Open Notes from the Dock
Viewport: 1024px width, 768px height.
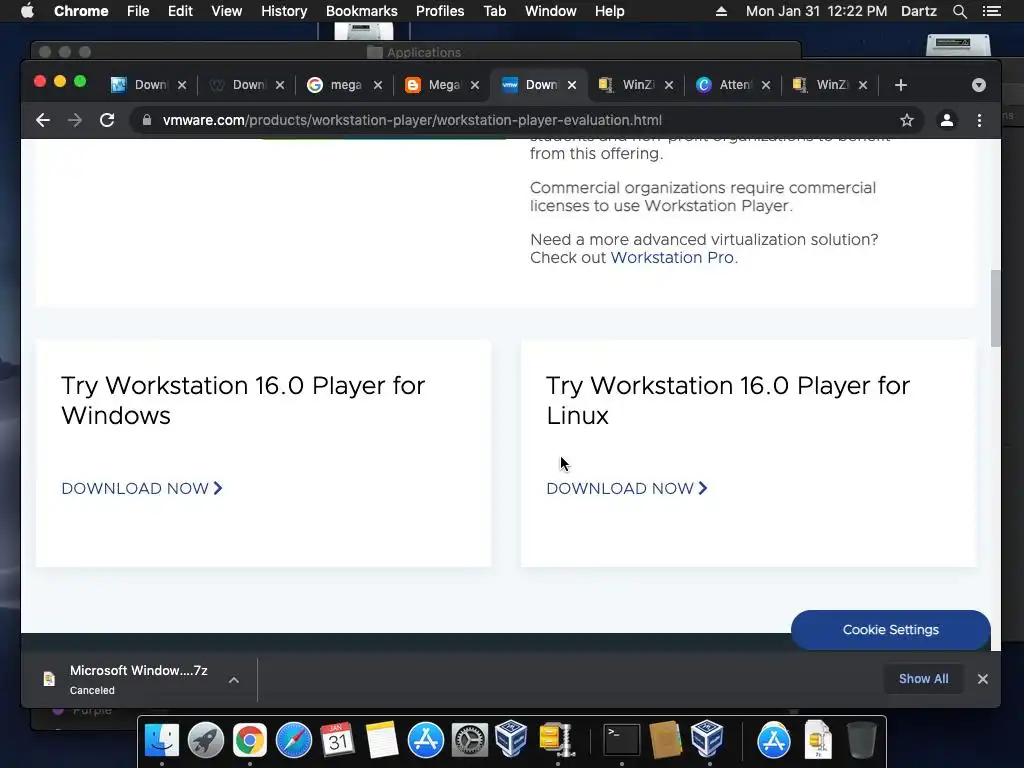[382, 741]
